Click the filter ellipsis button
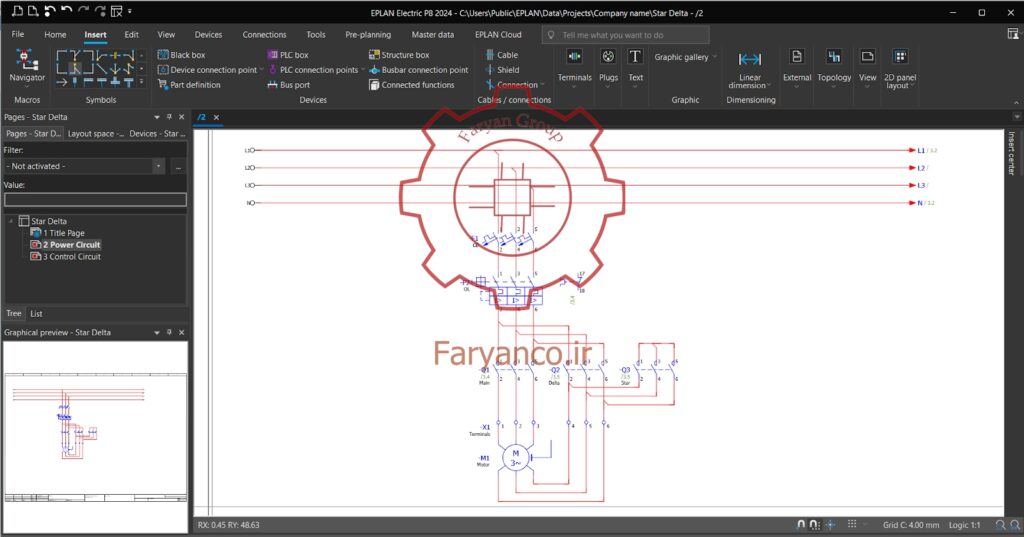 [178, 167]
